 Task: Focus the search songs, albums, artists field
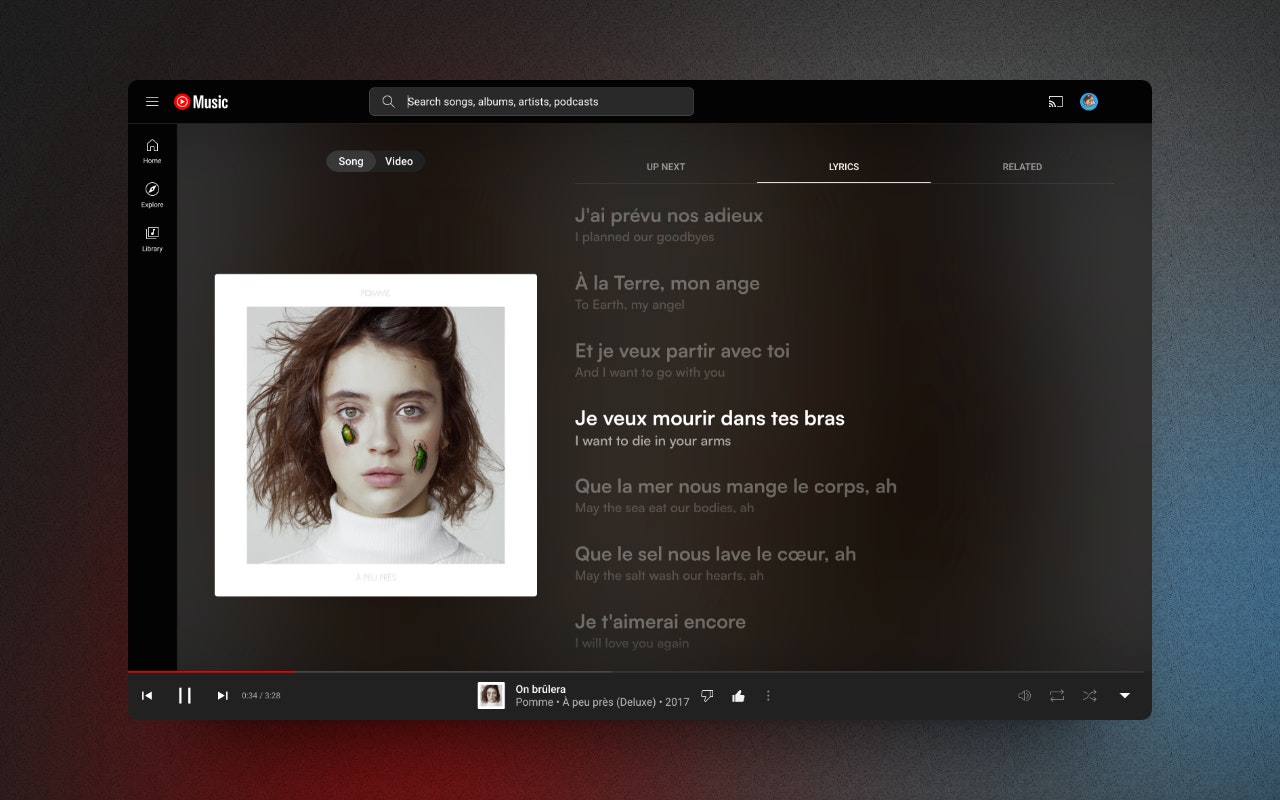pos(531,102)
